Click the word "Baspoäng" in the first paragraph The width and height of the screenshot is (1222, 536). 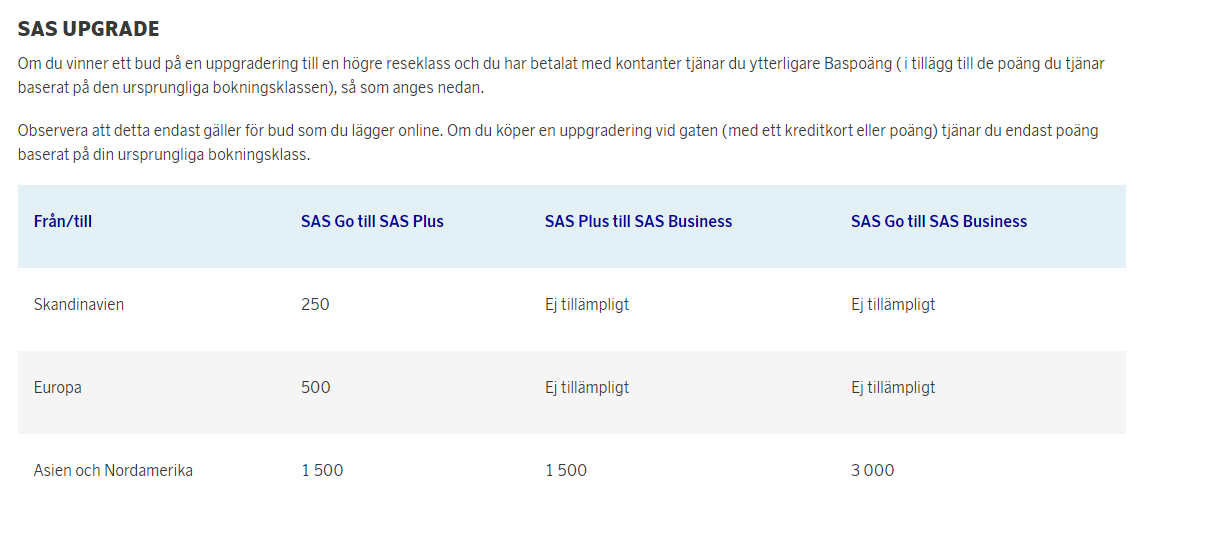(x=859, y=64)
